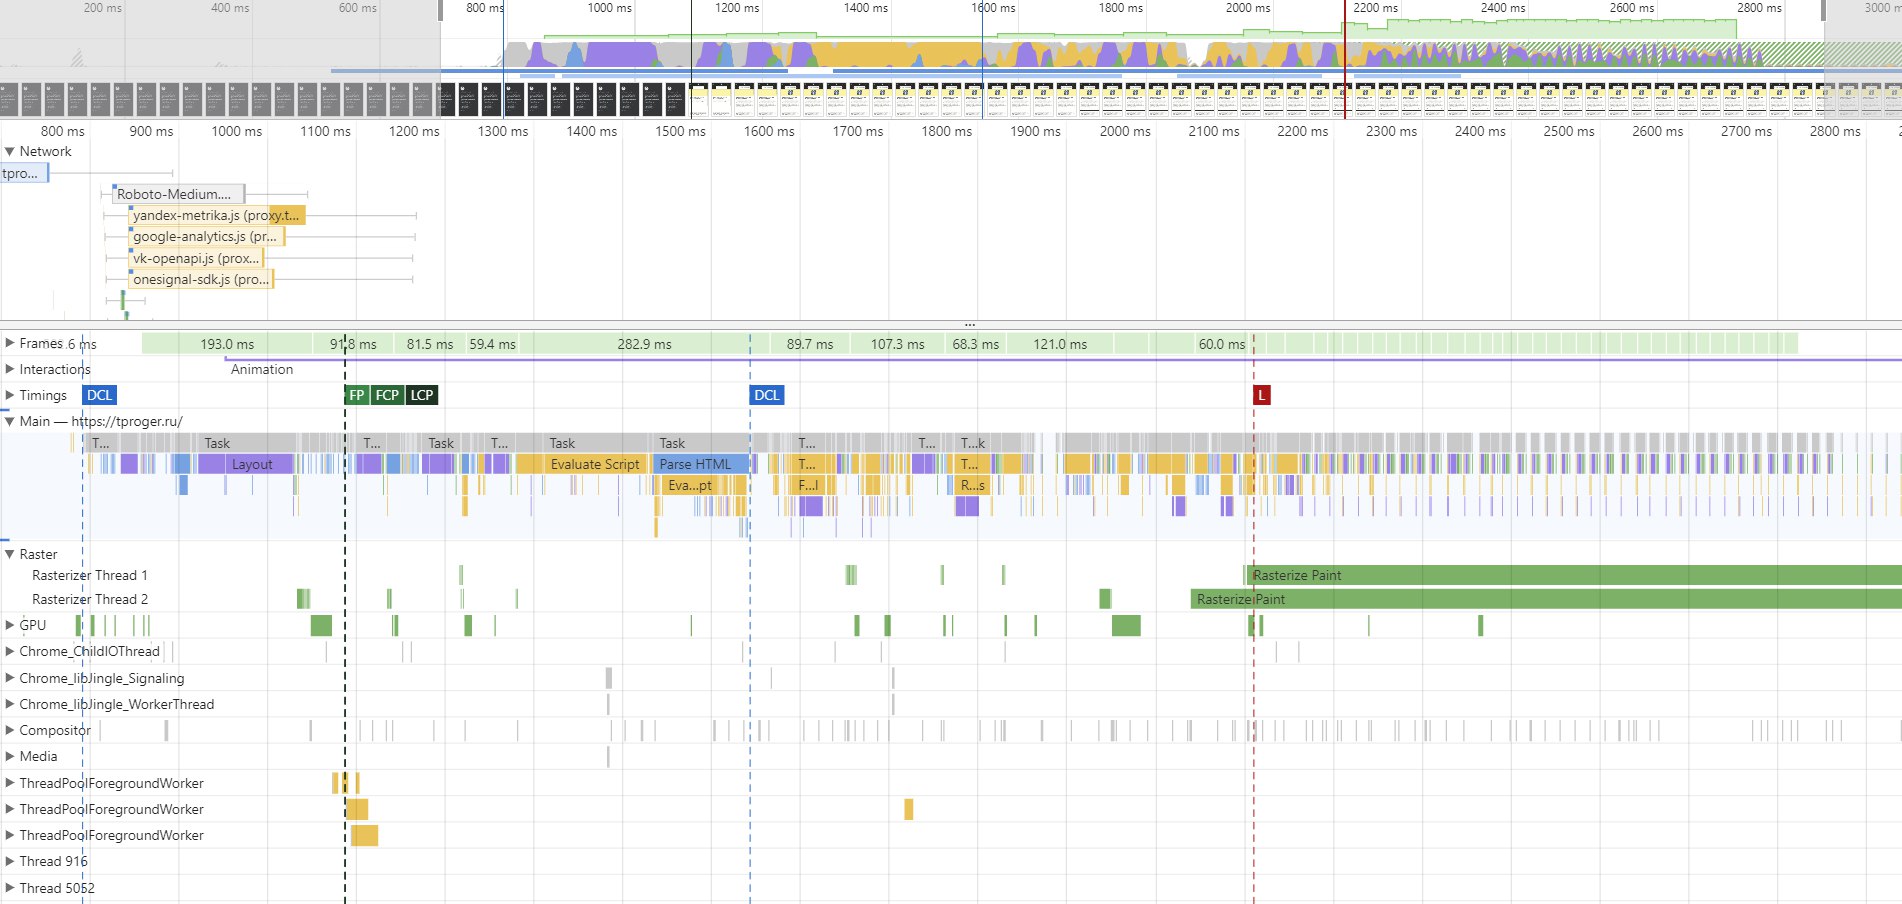The width and height of the screenshot is (1902, 904).
Task: Click the FCP timing marker
Action: point(387,395)
